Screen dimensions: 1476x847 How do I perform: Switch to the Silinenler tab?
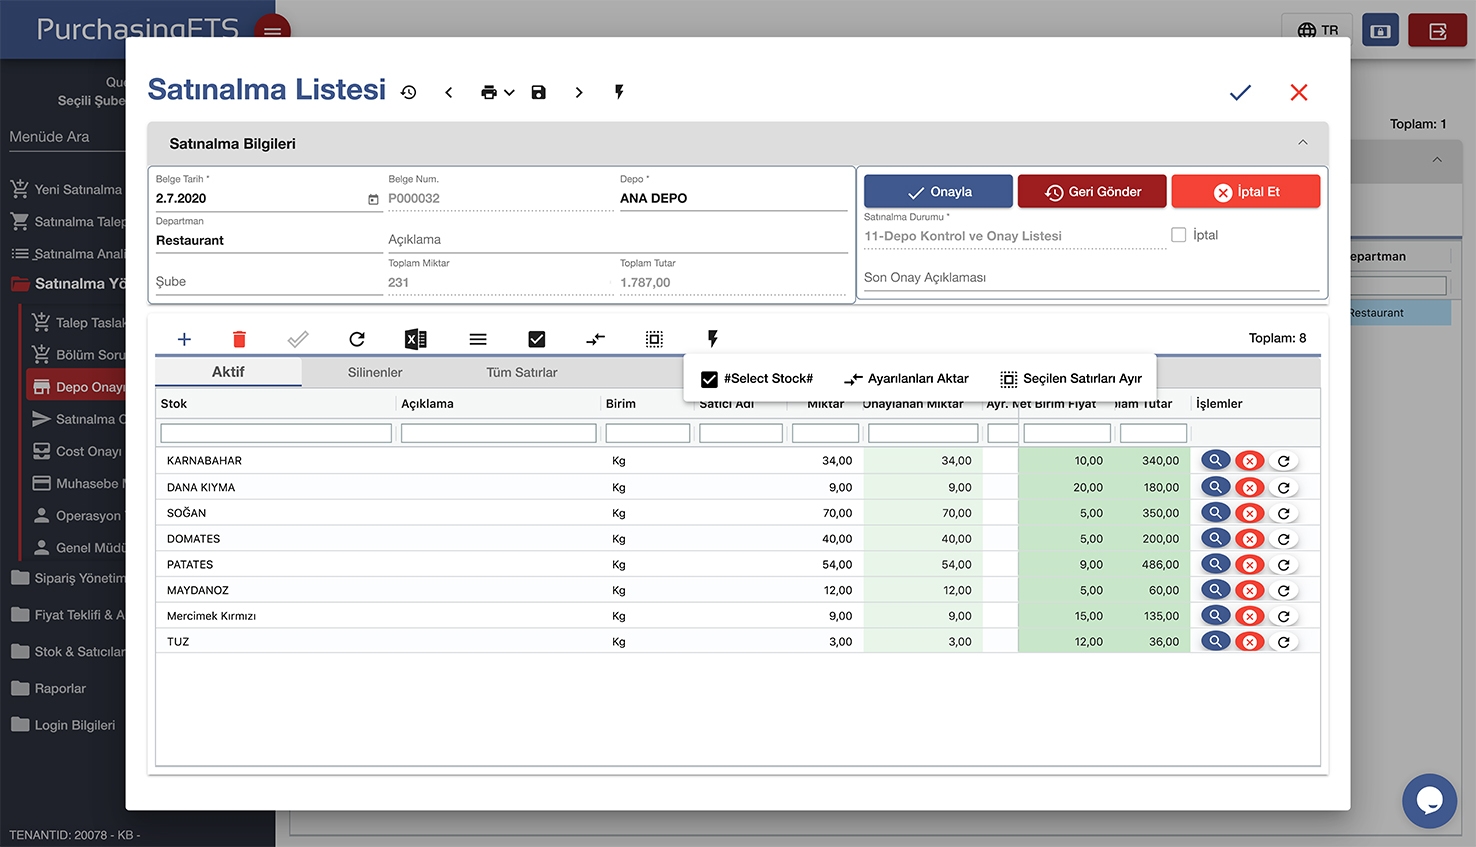[x=375, y=372]
